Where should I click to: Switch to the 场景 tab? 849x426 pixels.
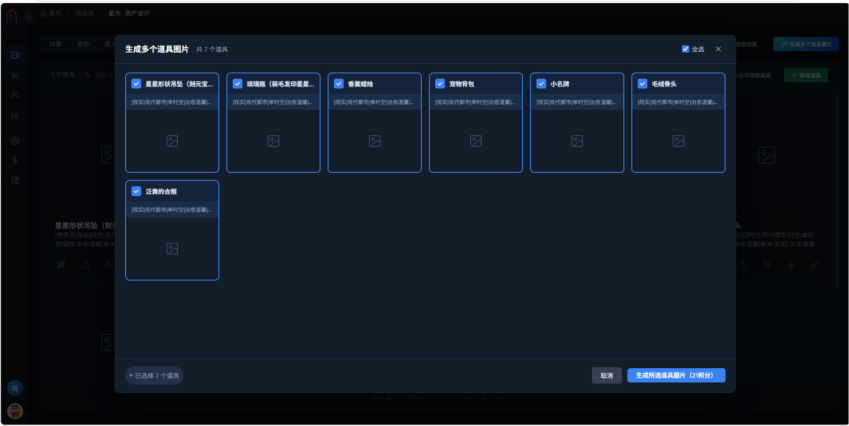coord(55,44)
